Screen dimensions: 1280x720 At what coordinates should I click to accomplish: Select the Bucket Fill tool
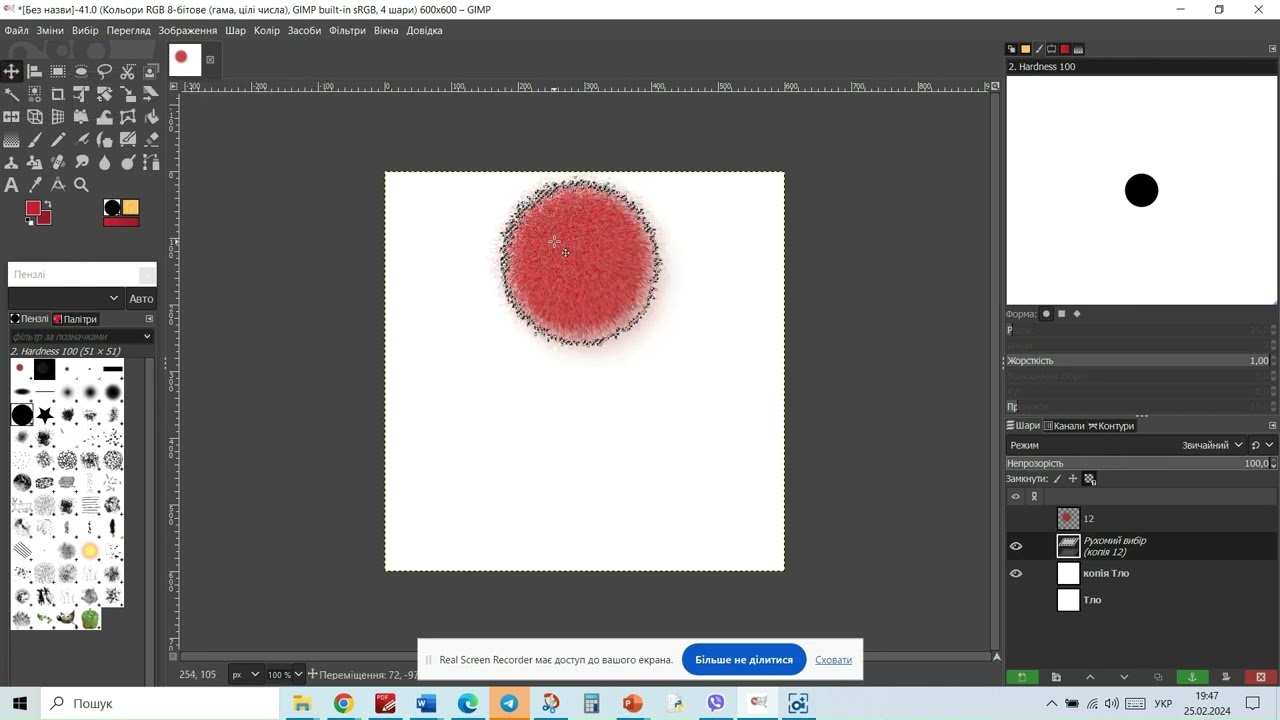(151, 117)
